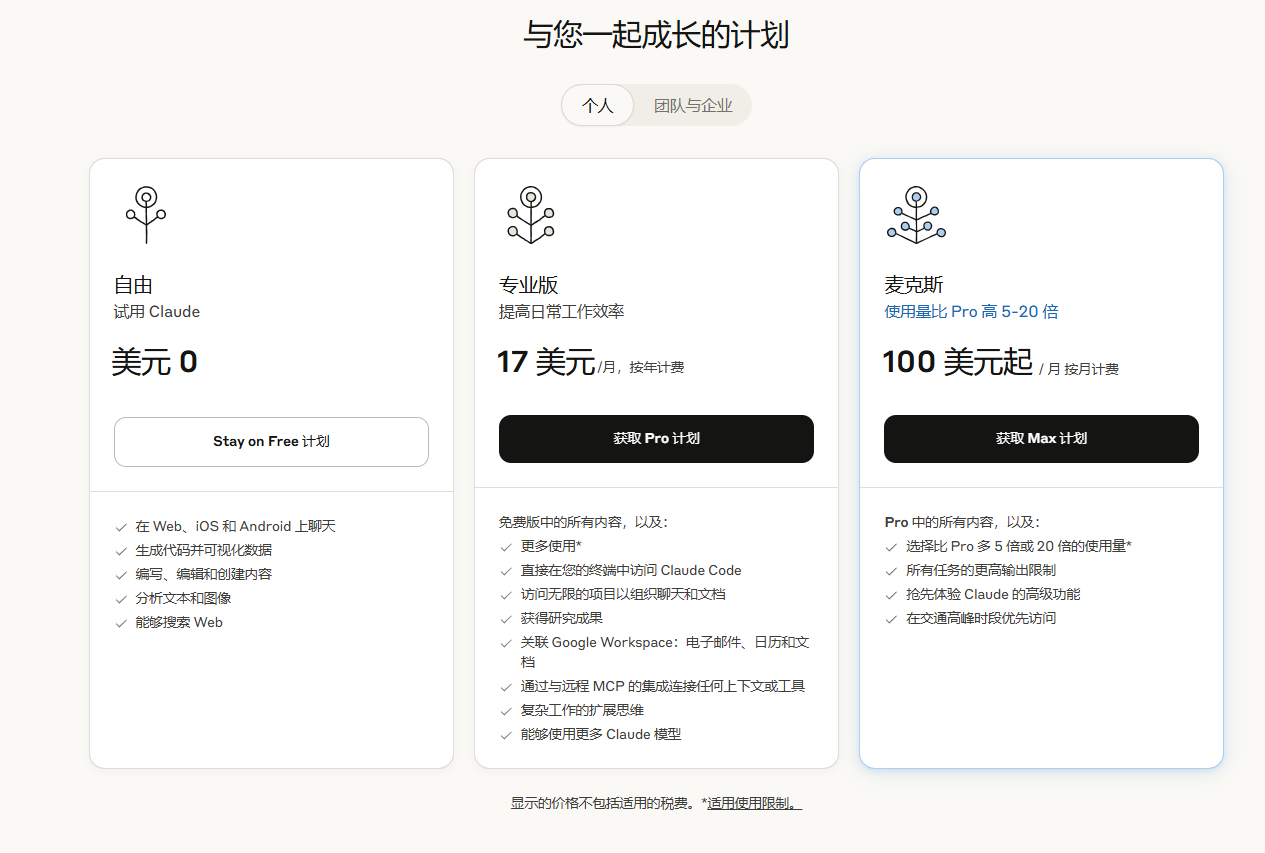Select the subtitle 提高日常工作效率
Screen dimensions: 1265x853
point(562,312)
